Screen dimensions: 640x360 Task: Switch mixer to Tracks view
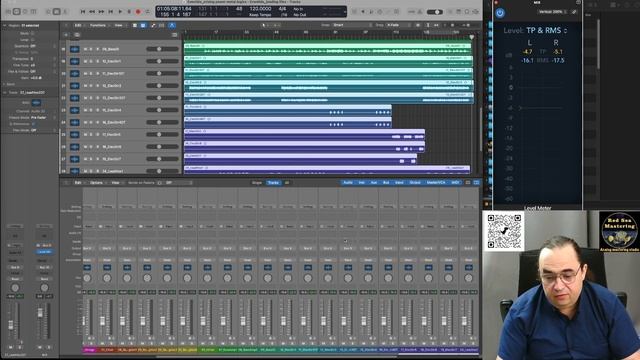point(273,183)
